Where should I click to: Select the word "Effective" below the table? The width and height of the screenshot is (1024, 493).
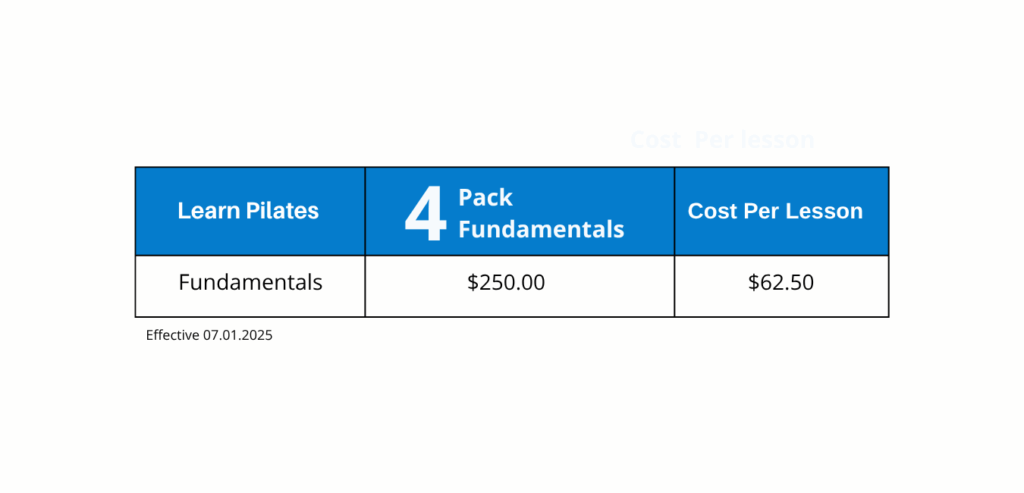coord(173,336)
